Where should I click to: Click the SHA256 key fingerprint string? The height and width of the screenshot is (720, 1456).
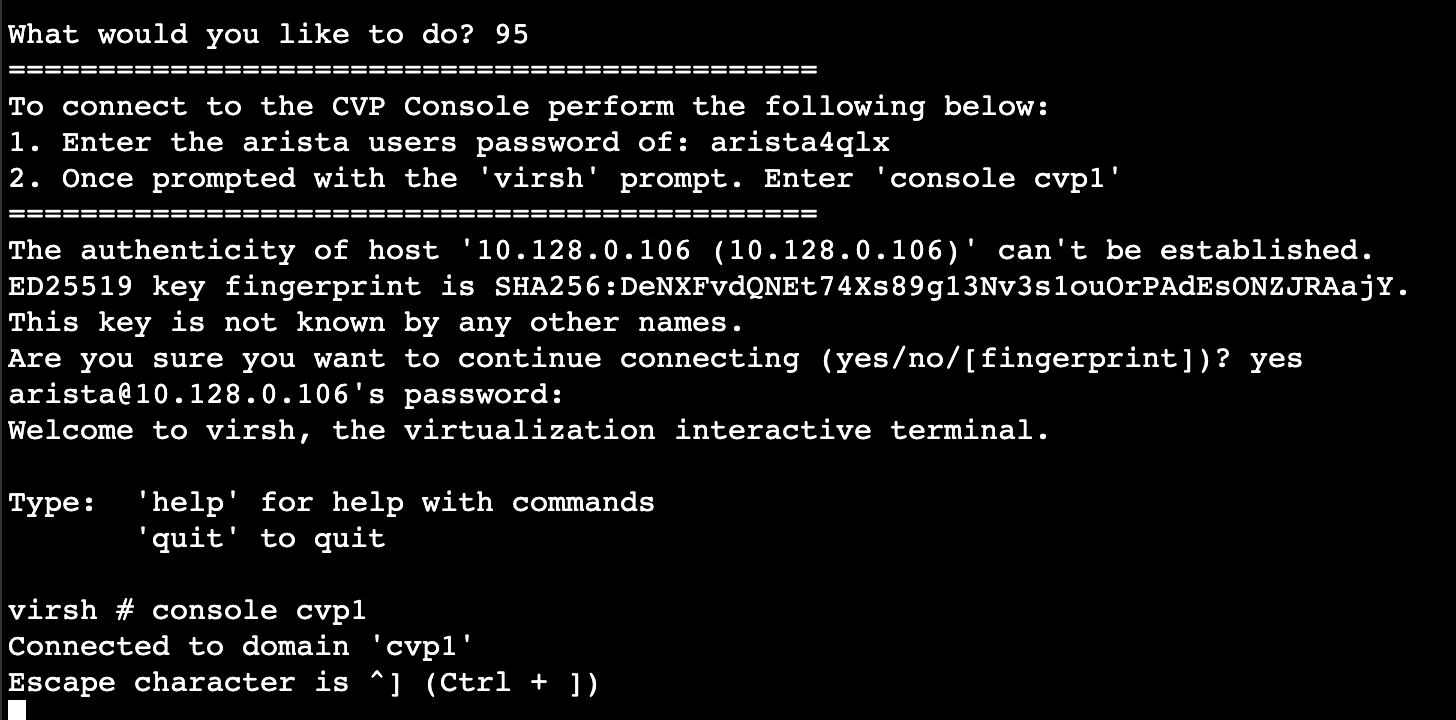(951, 287)
